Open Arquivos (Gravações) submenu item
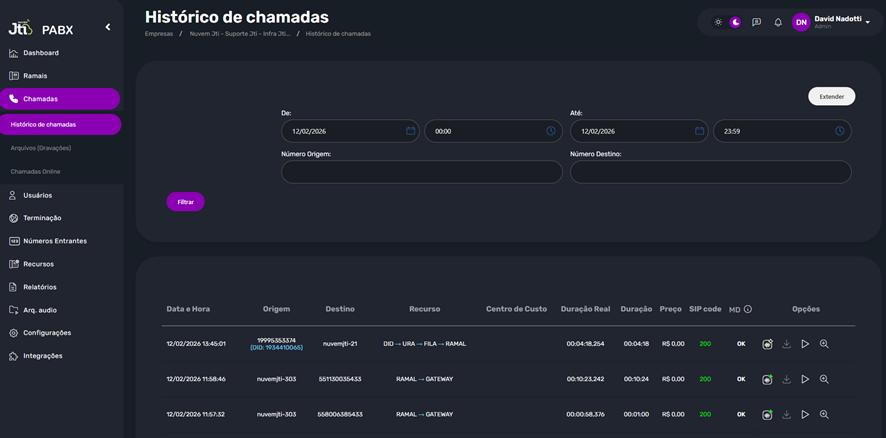The height and width of the screenshot is (438, 886). [x=41, y=148]
